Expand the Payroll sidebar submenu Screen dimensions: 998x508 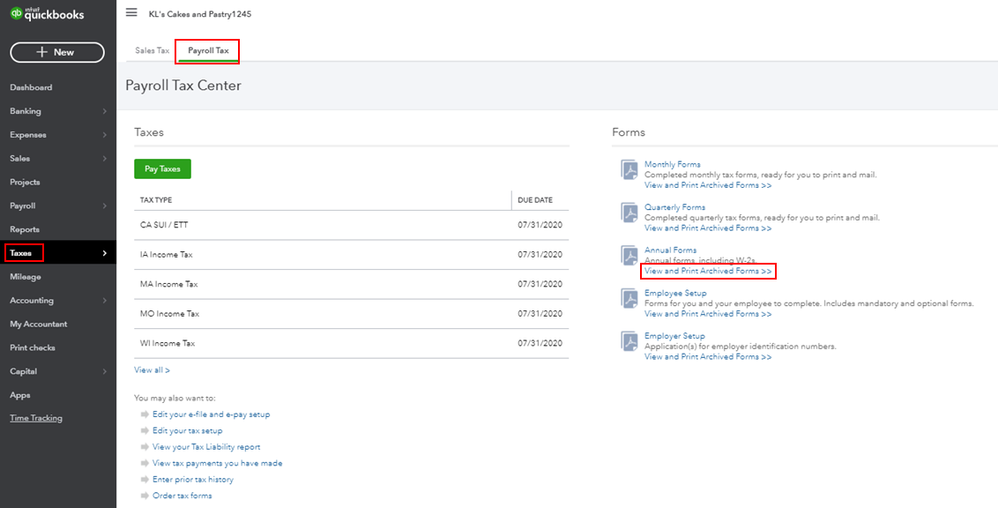coord(104,206)
